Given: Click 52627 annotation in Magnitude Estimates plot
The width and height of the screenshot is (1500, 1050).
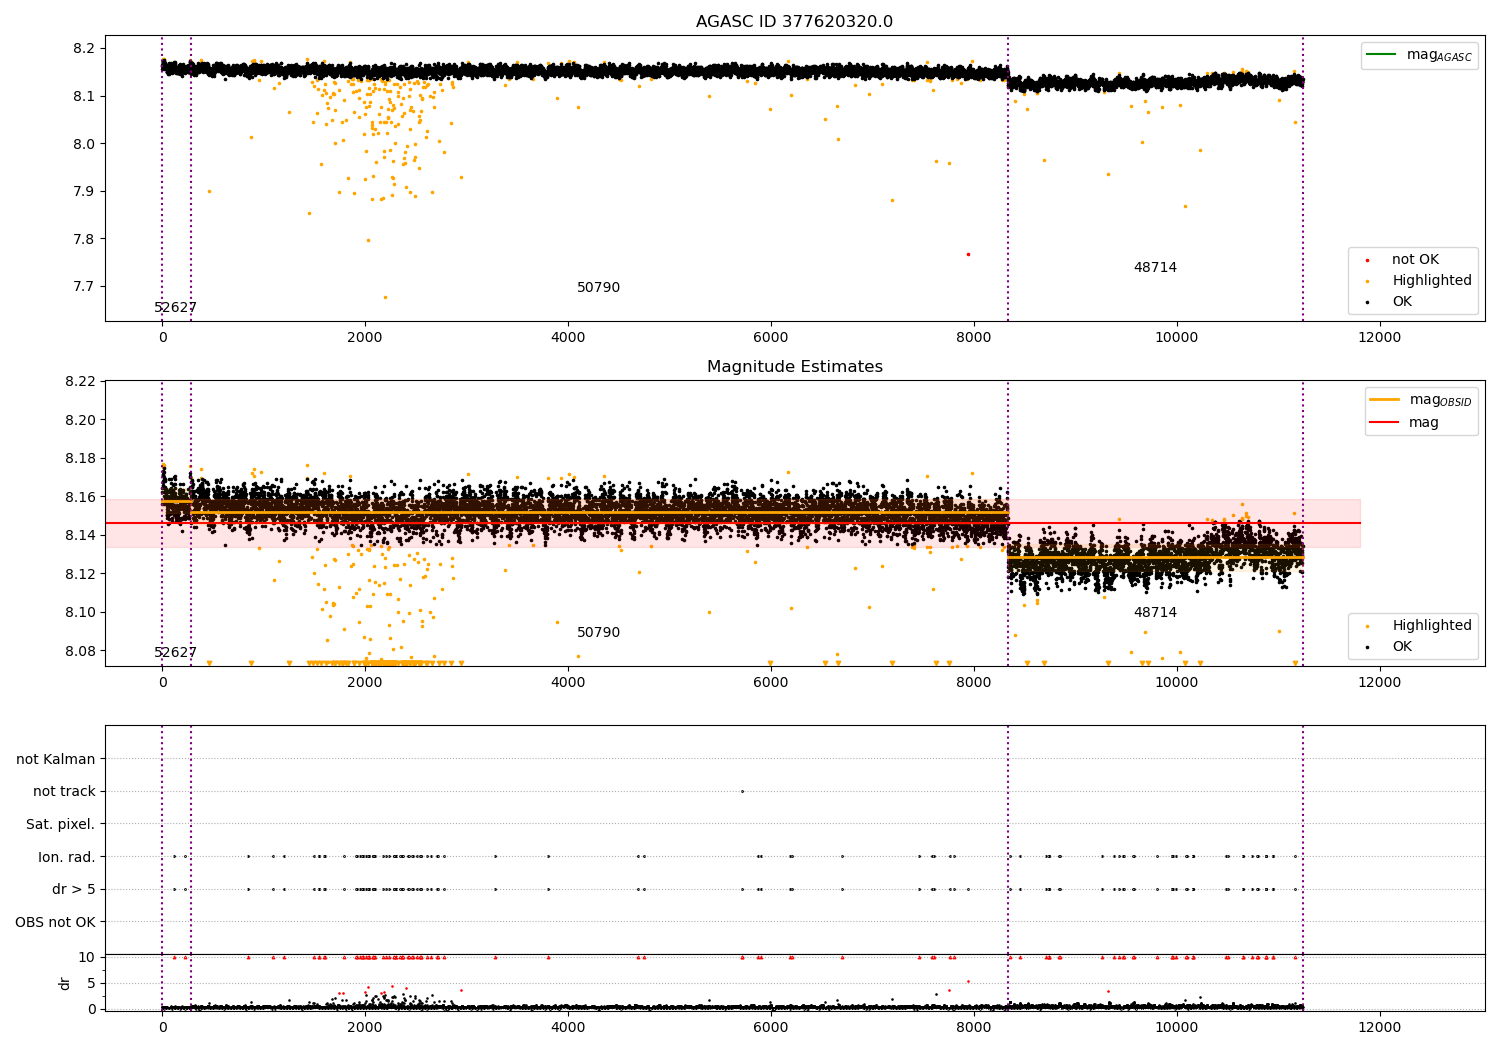Looking at the screenshot, I should (x=175, y=653).
